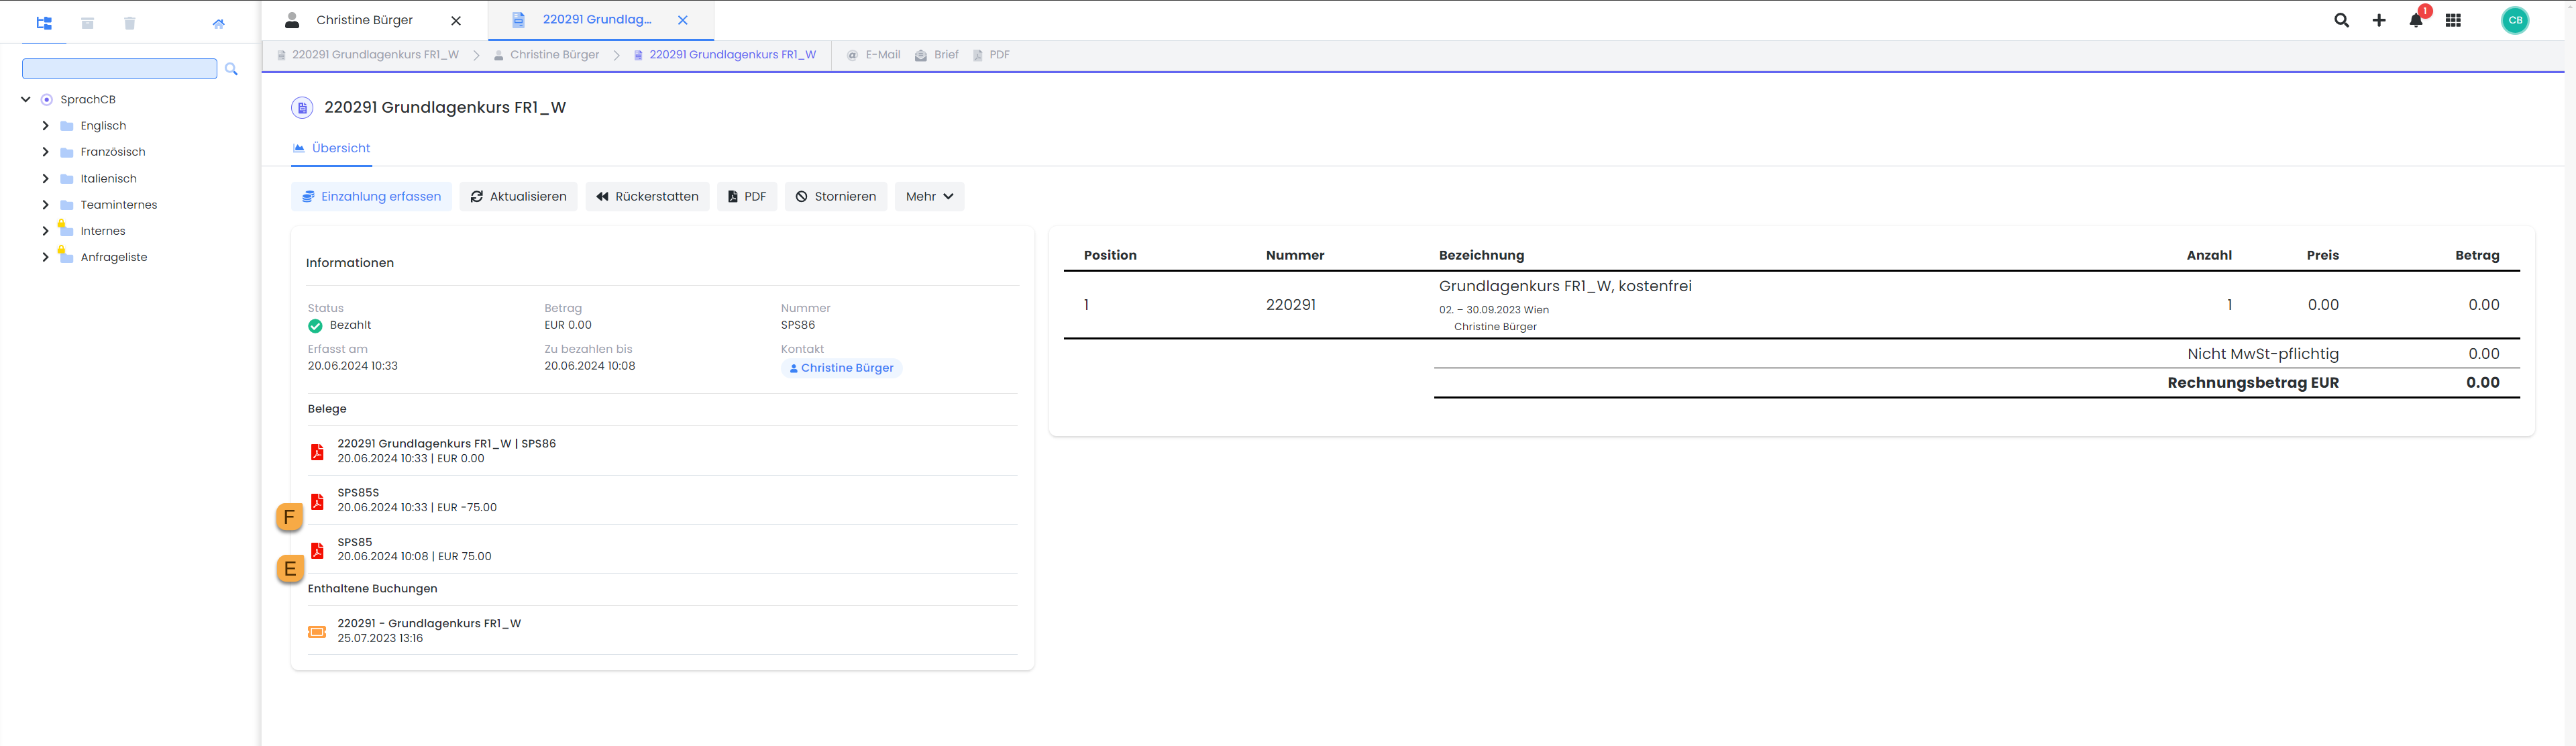Open notifications bell with red badge
This screenshot has width=2576, height=746.
pyautogui.click(x=2416, y=20)
